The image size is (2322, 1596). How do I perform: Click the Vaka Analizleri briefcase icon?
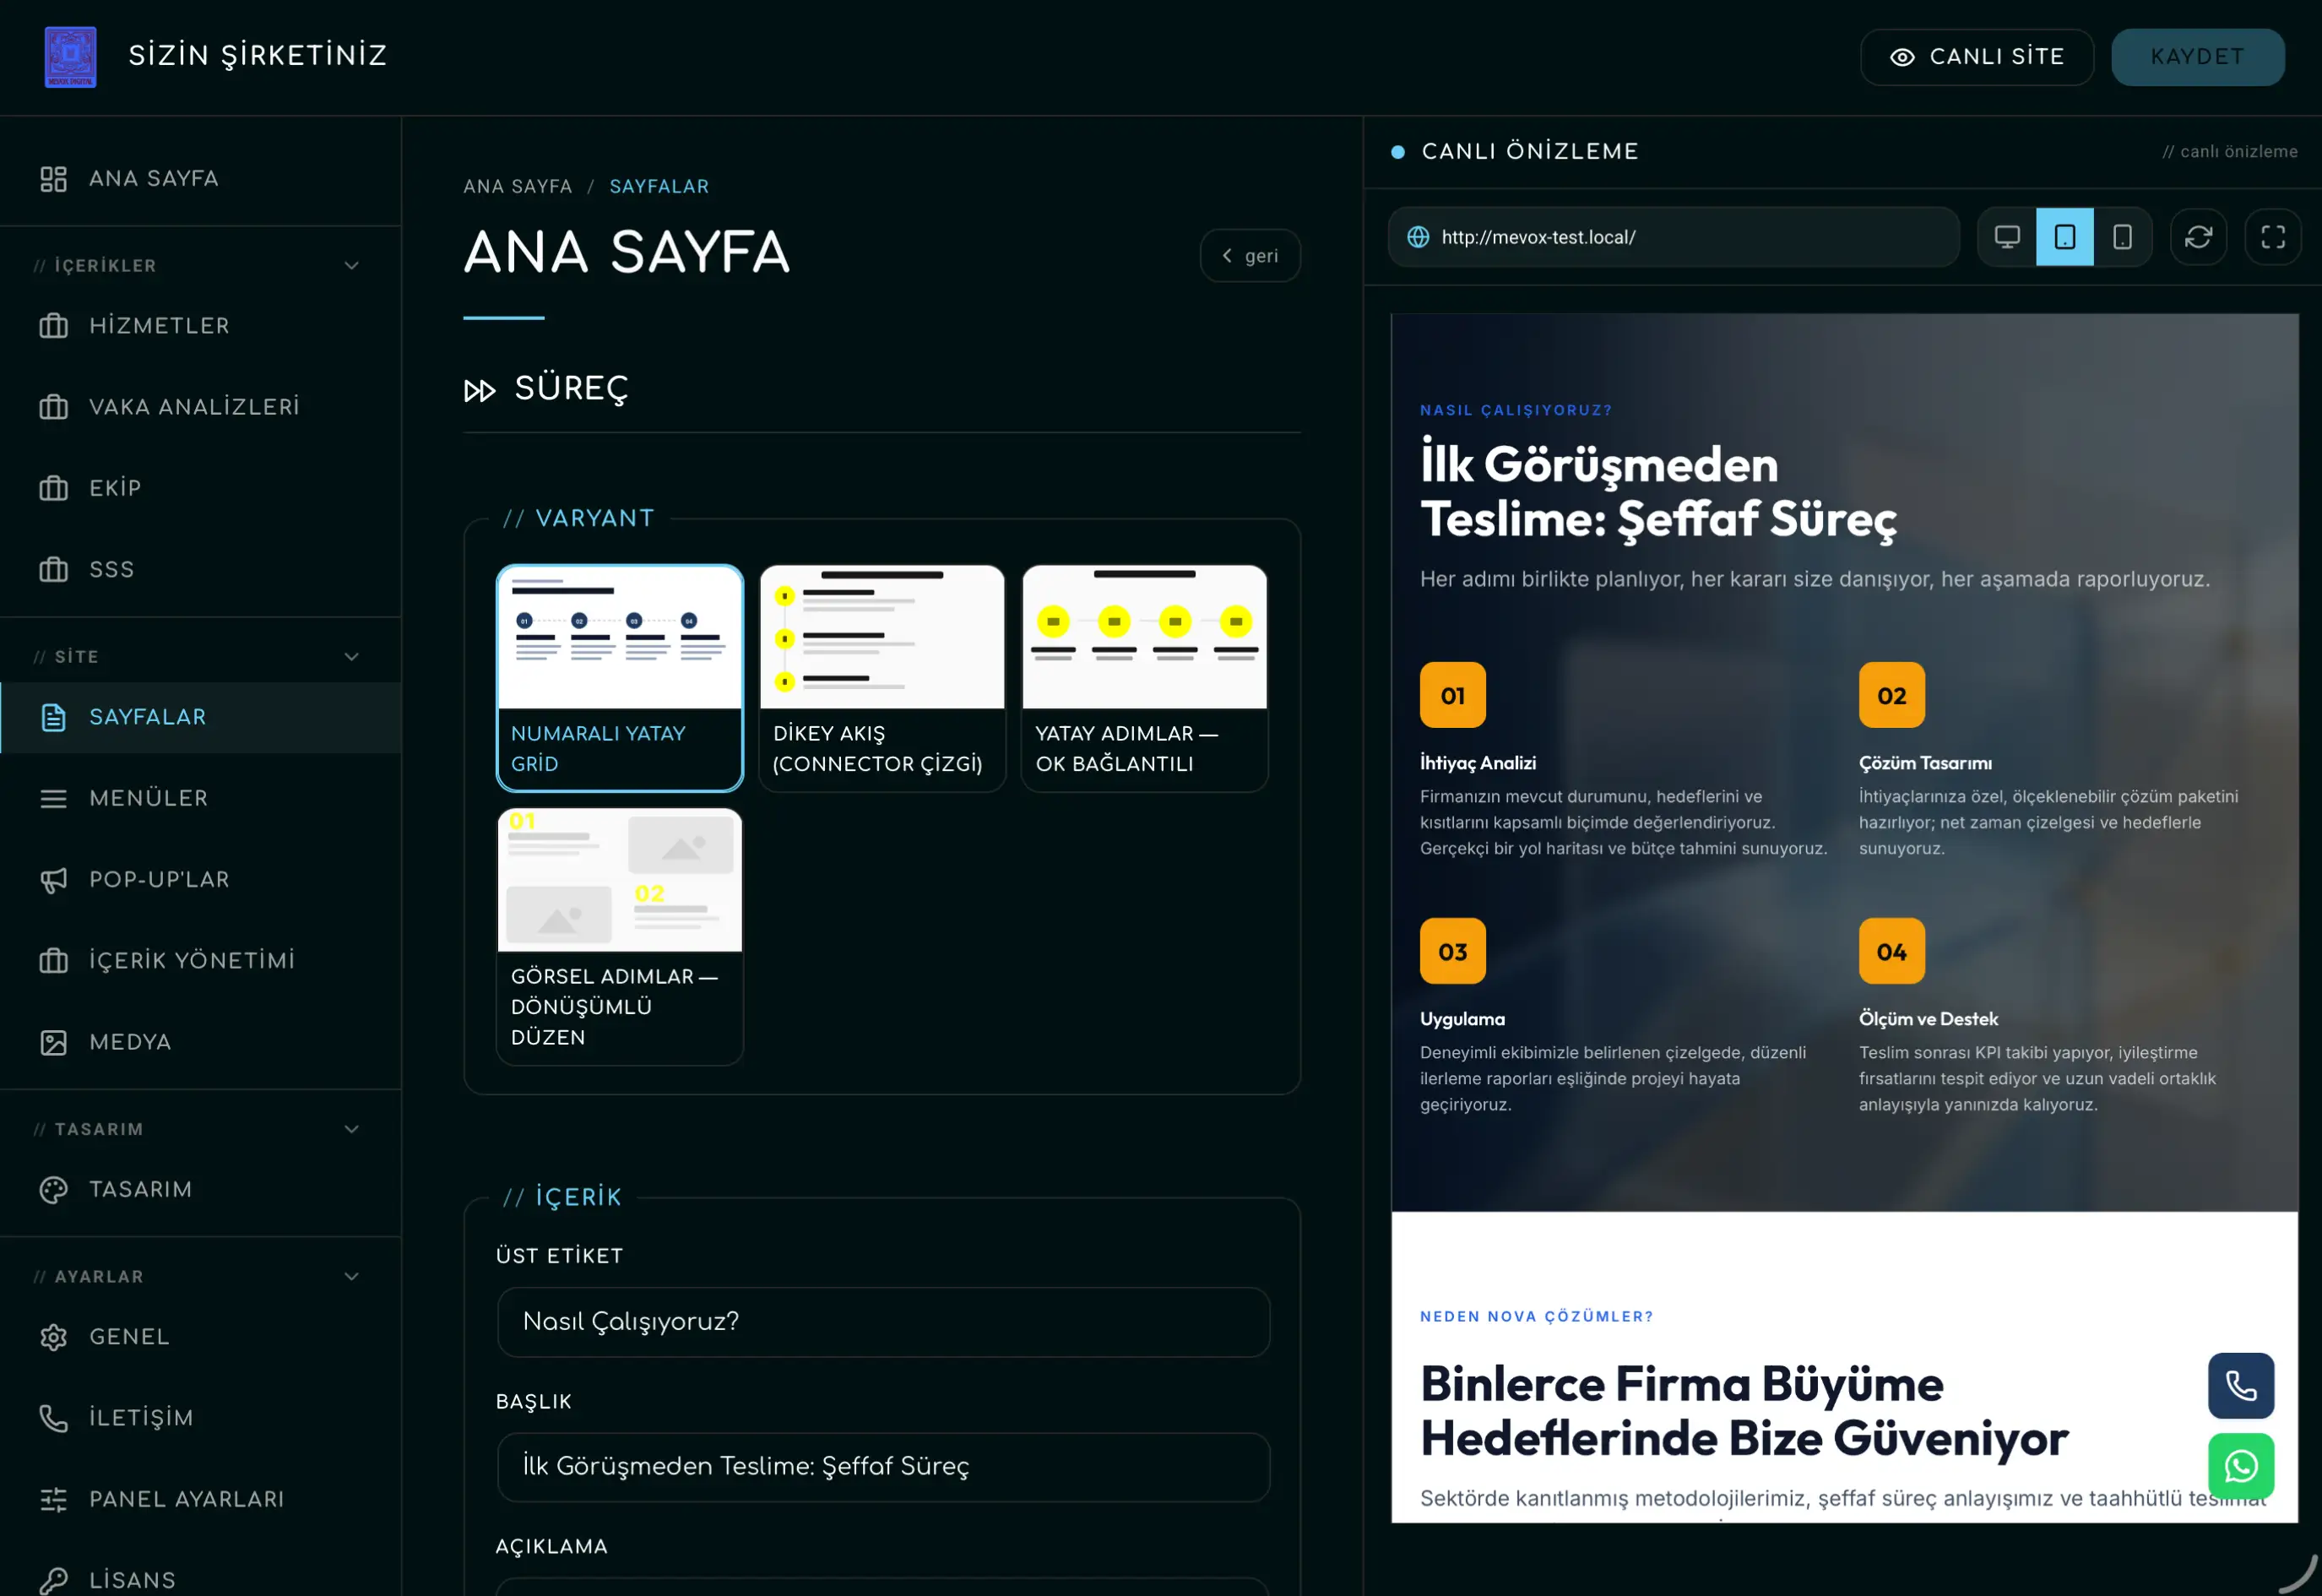click(53, 407)
